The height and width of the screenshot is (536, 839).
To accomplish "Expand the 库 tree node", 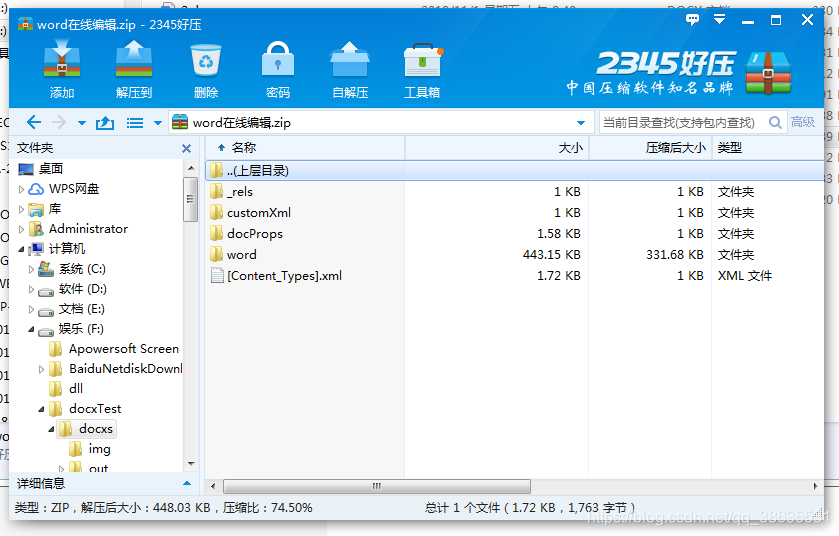I will (21, 209).
